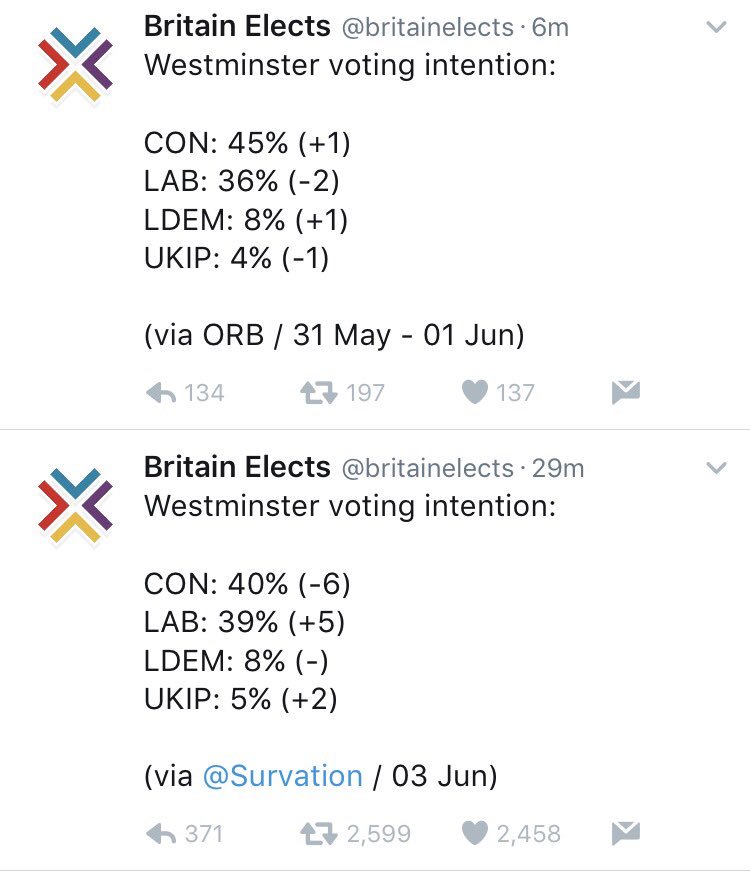Reply to the ORB poll tweet
750x873 pixels.
(161, 393)
